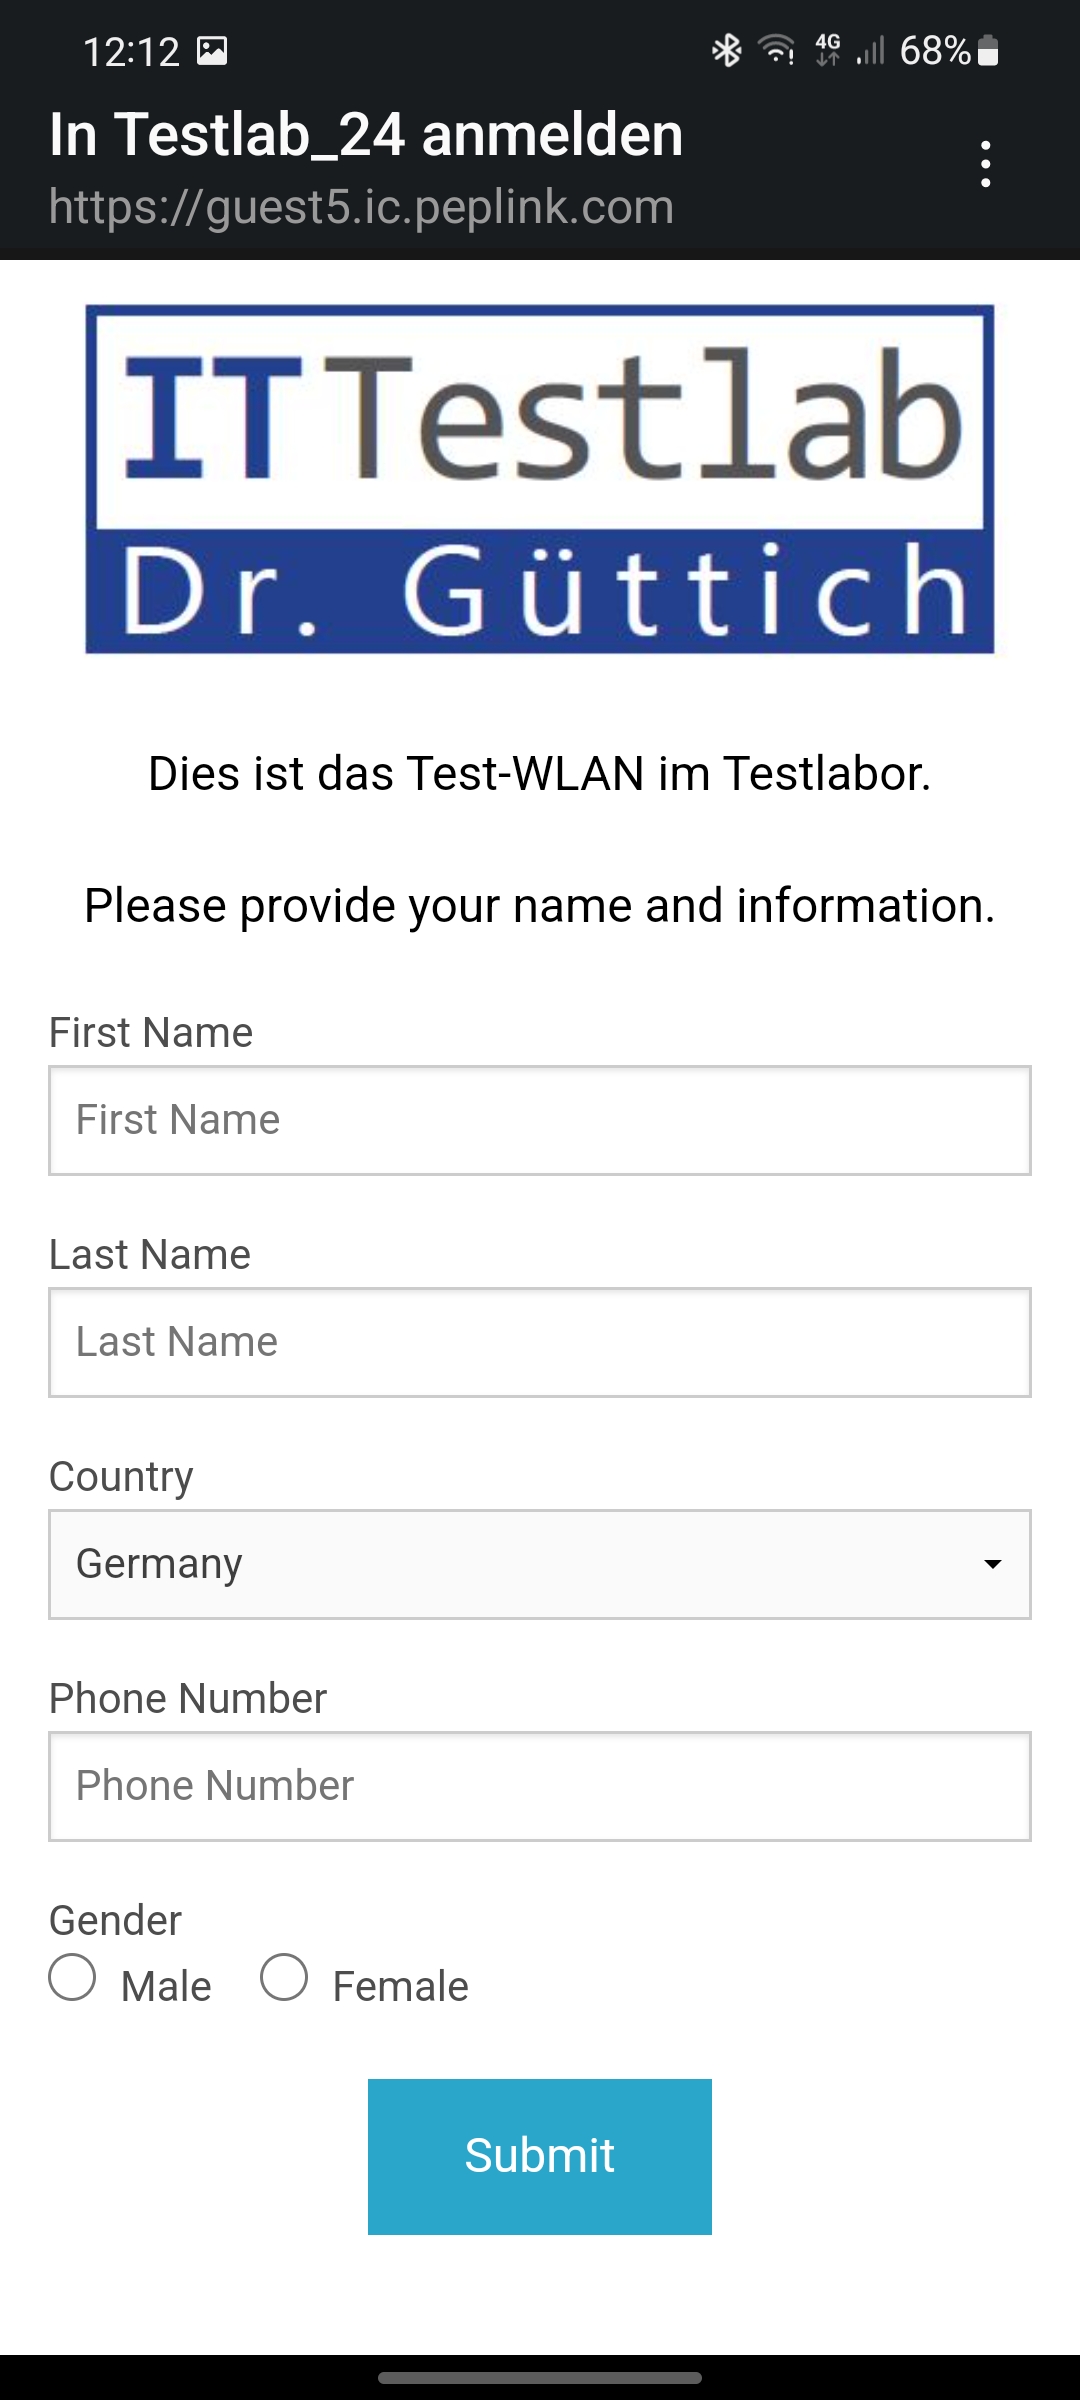Image resolution: width=1080 pixels, height=2400 pixels.
Task: Tap the battery icon in status bar
Action: tap(988, 50)
